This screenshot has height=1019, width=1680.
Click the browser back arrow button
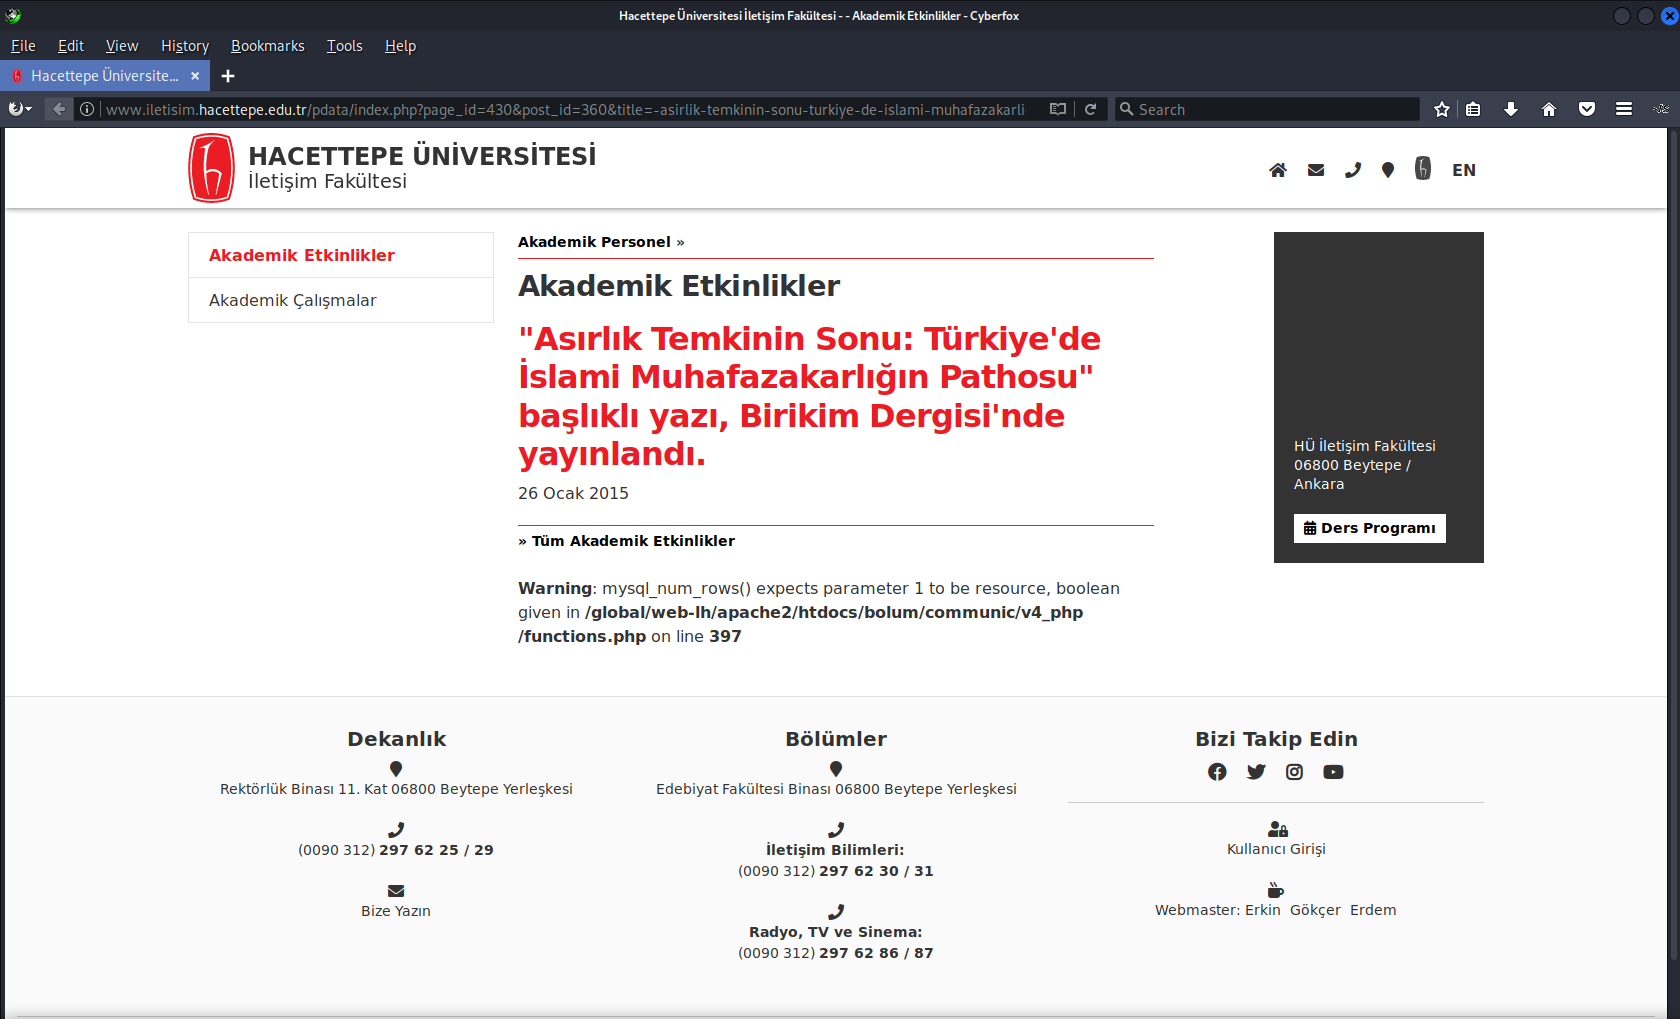click(59, 109)
